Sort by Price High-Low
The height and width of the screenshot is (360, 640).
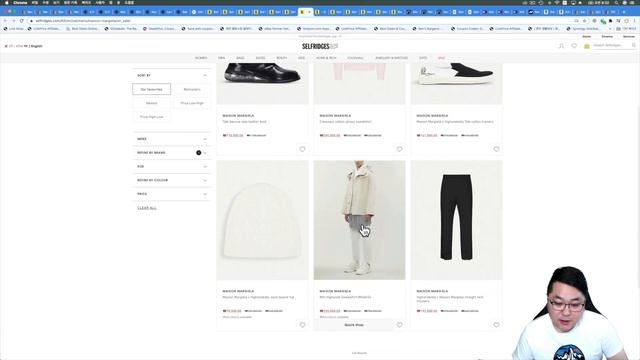[x=151, y=117]
